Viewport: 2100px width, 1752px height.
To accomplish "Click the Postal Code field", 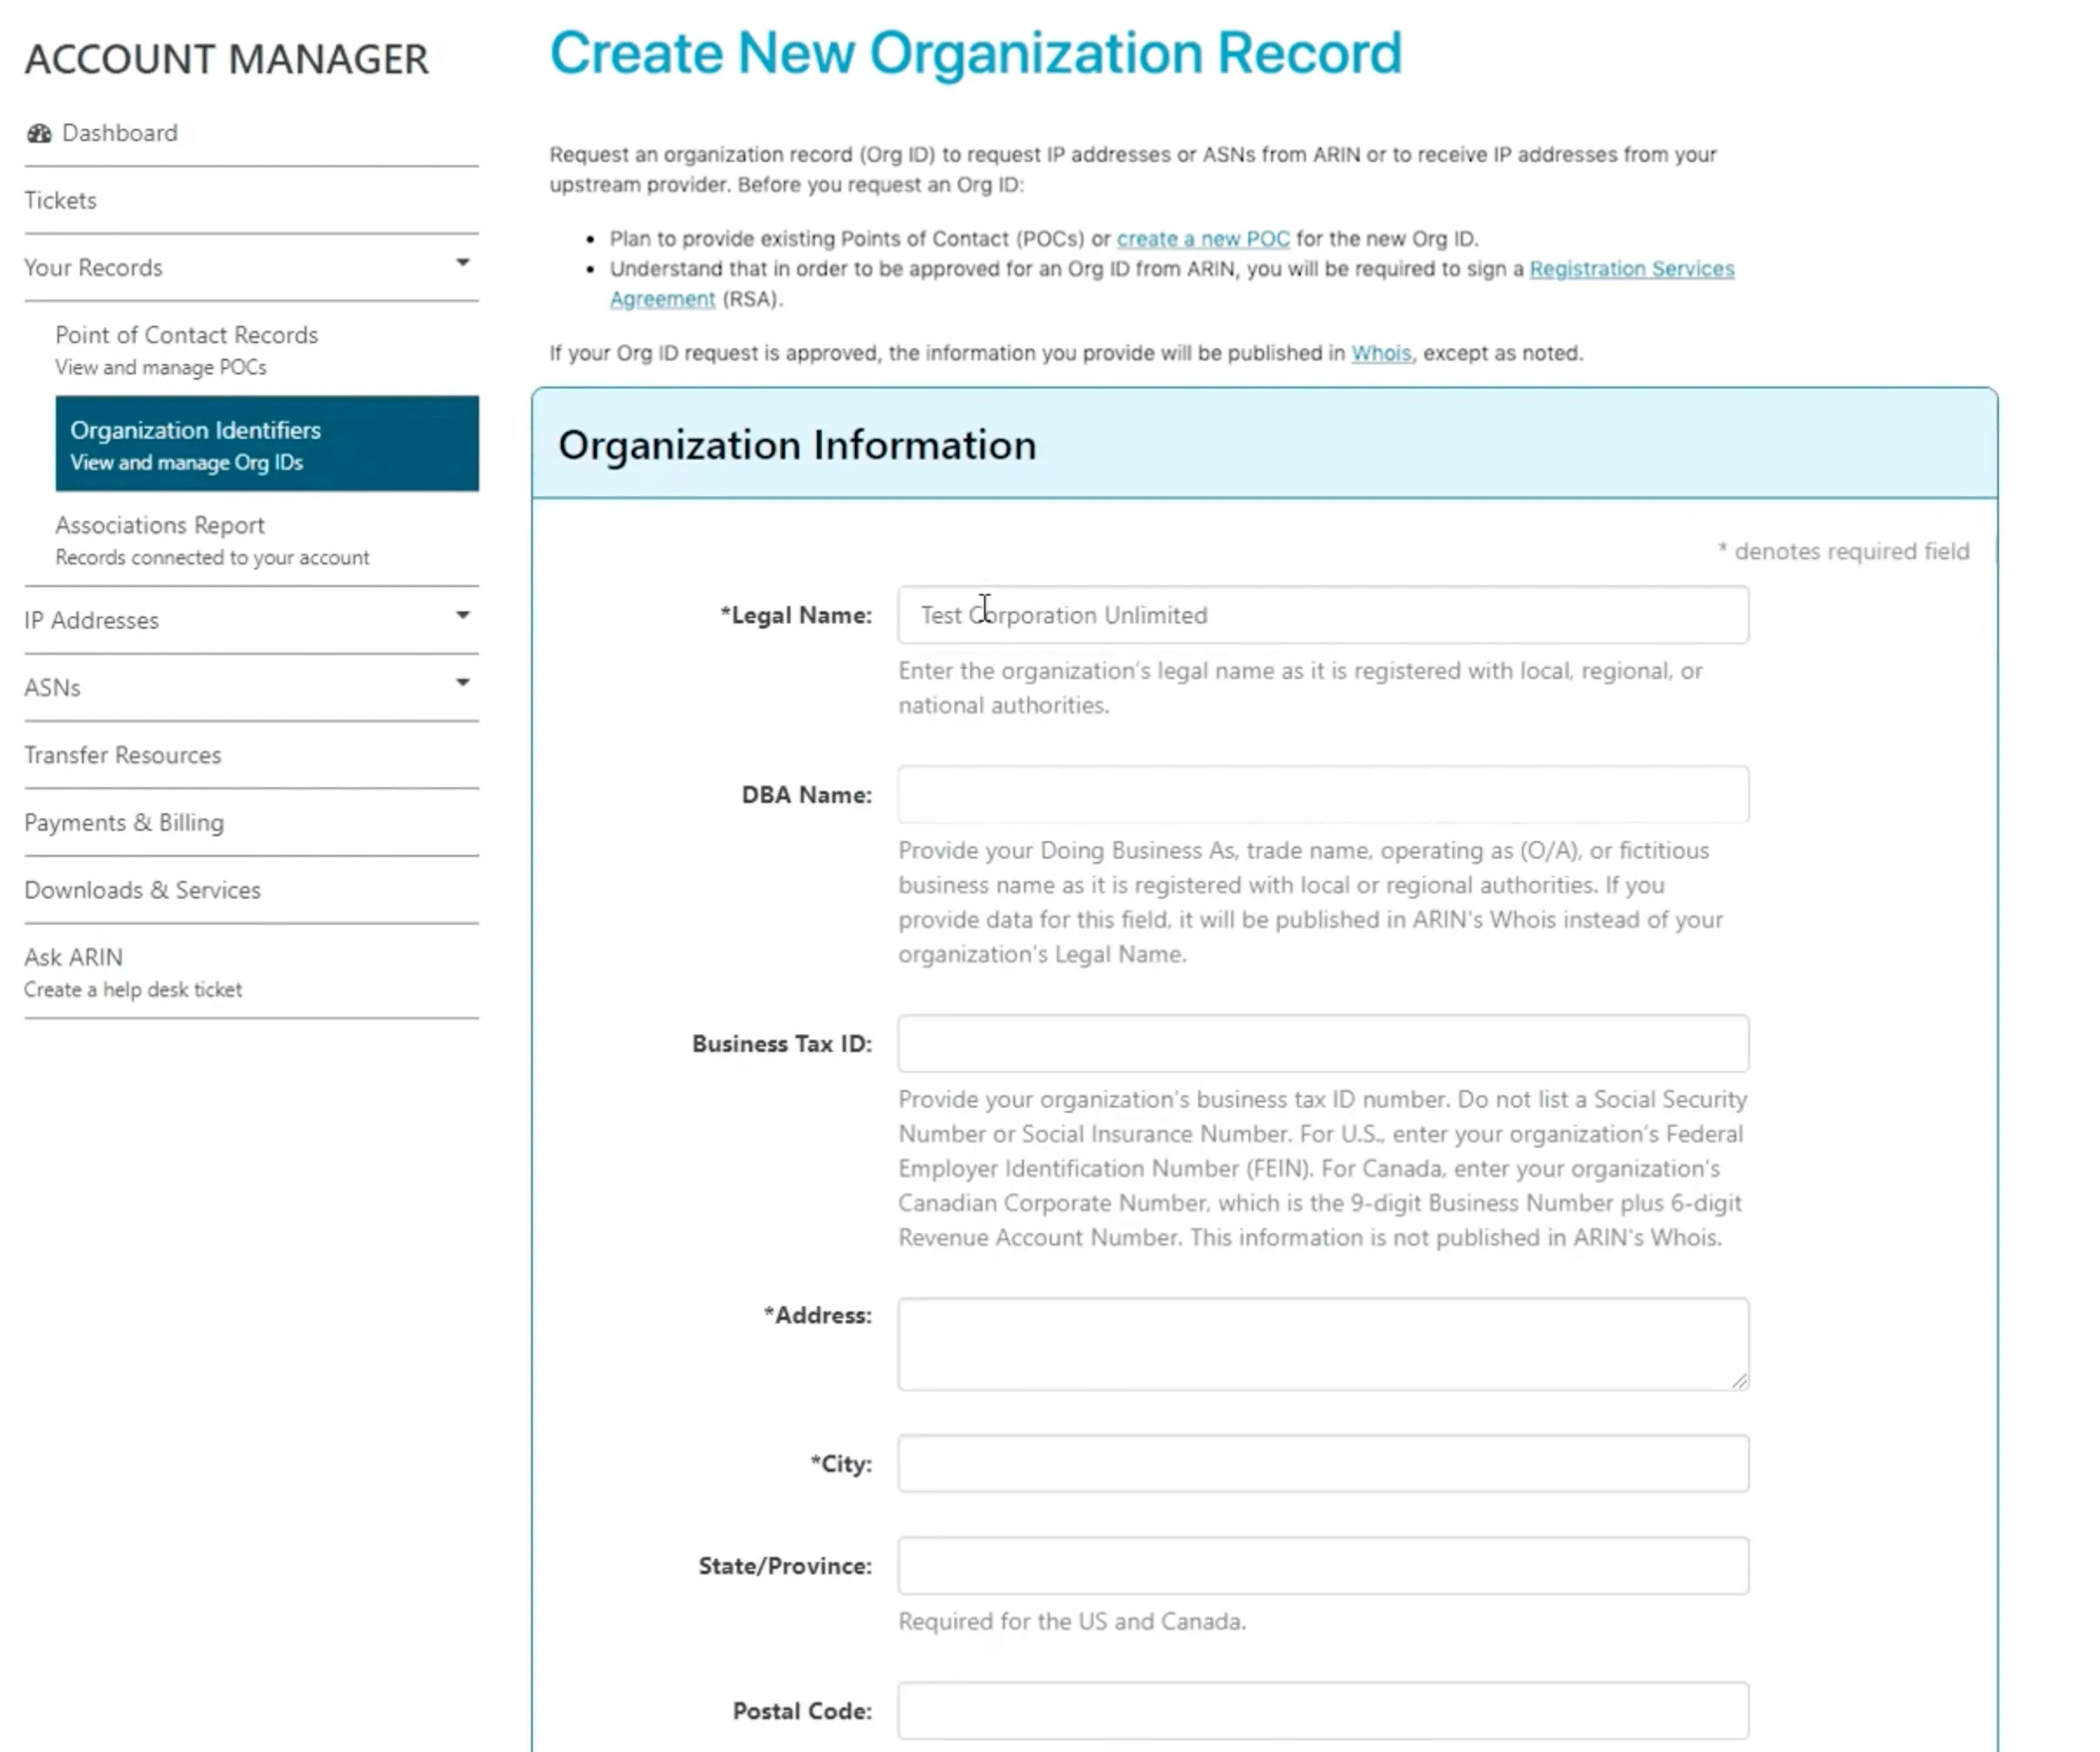I will click(x=1322, y=1710).
